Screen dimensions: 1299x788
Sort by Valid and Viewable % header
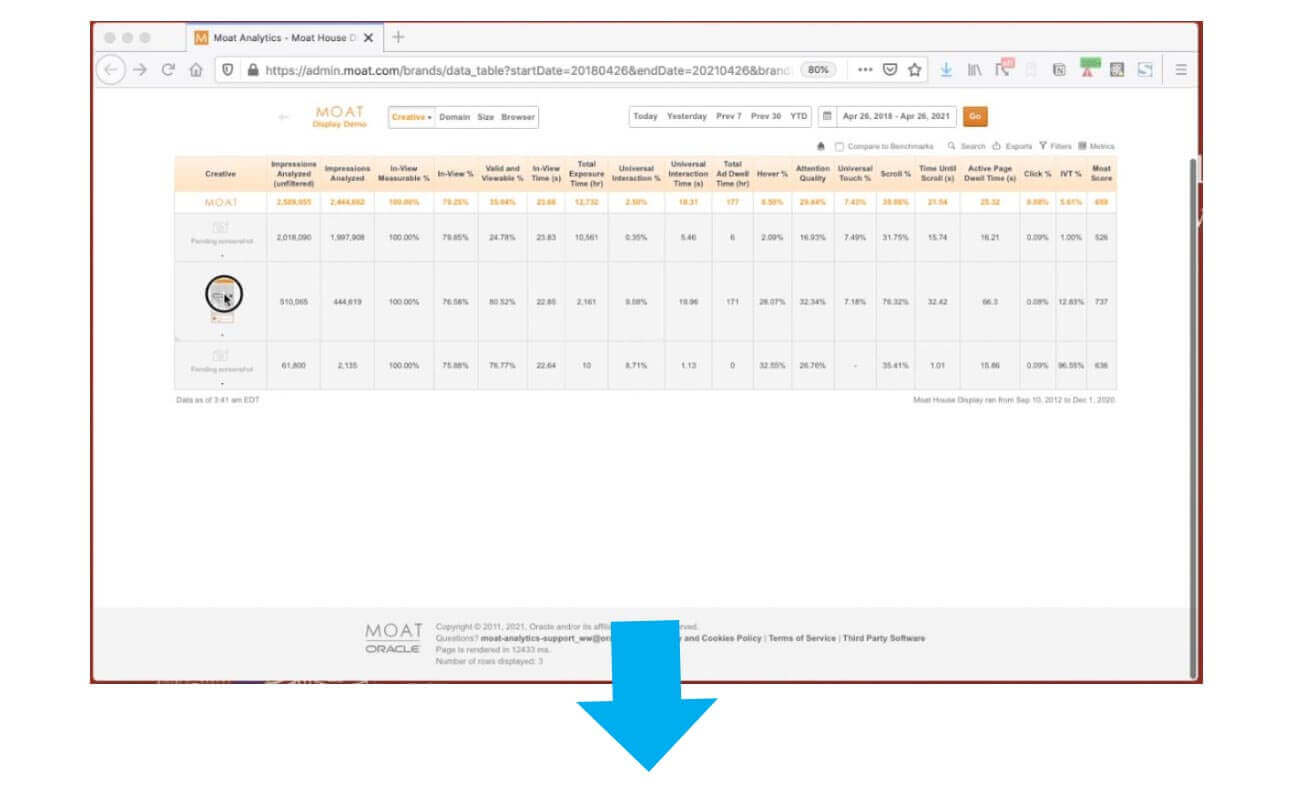[502, 174]
